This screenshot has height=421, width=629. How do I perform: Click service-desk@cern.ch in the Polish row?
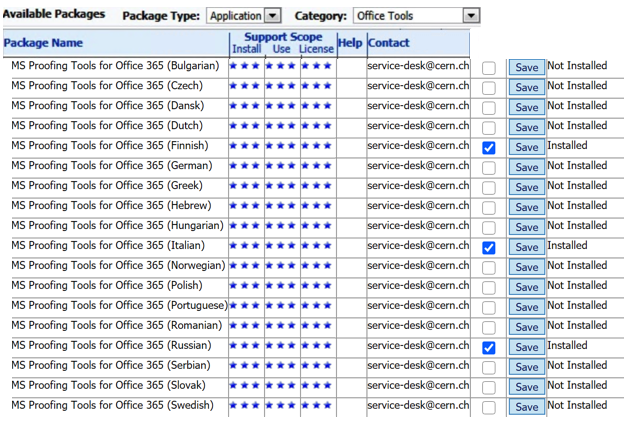click(x=418, y=286)
